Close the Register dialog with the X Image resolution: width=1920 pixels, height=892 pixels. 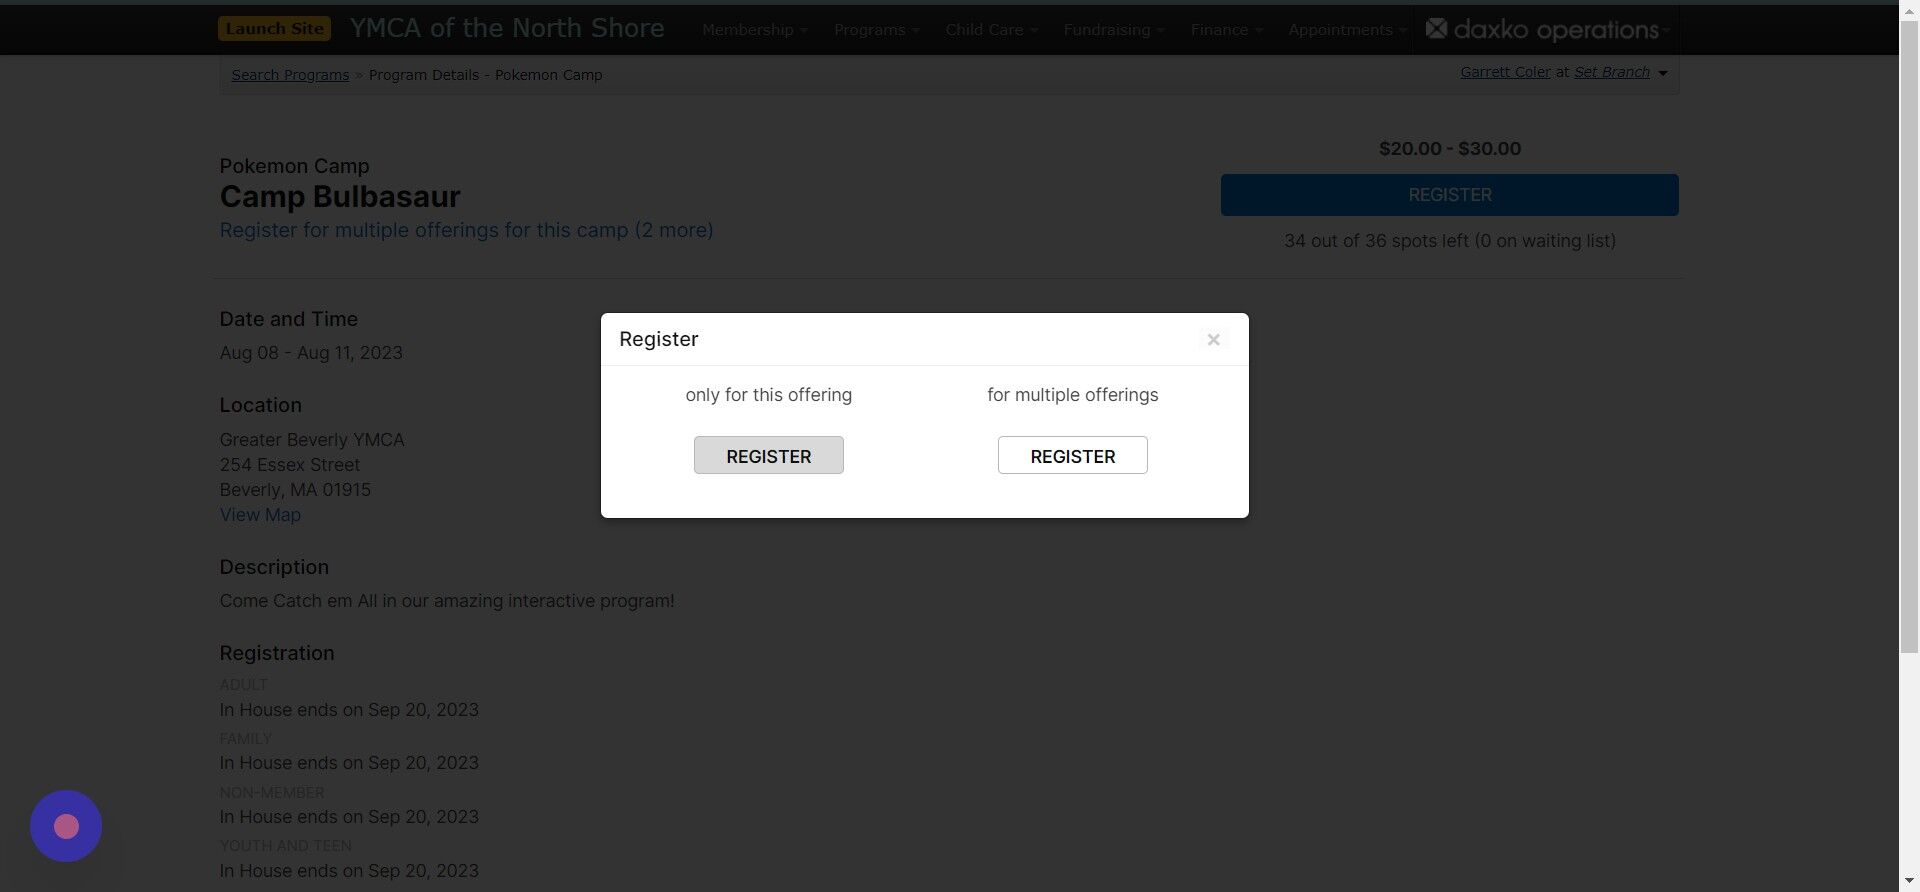pyautogui.click(x=1213, y=340)
